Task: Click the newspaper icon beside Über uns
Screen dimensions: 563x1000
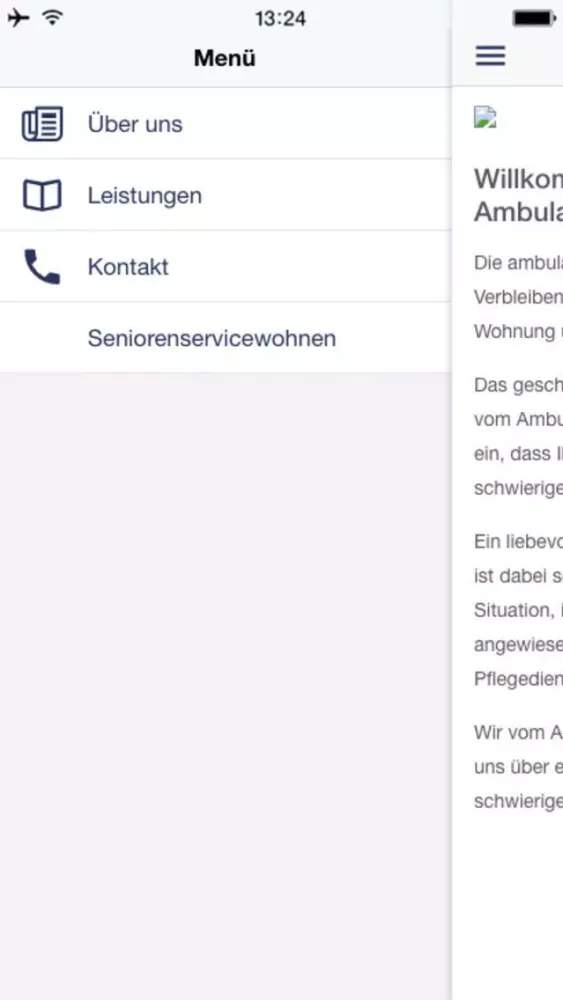Action: click(42, 124)
